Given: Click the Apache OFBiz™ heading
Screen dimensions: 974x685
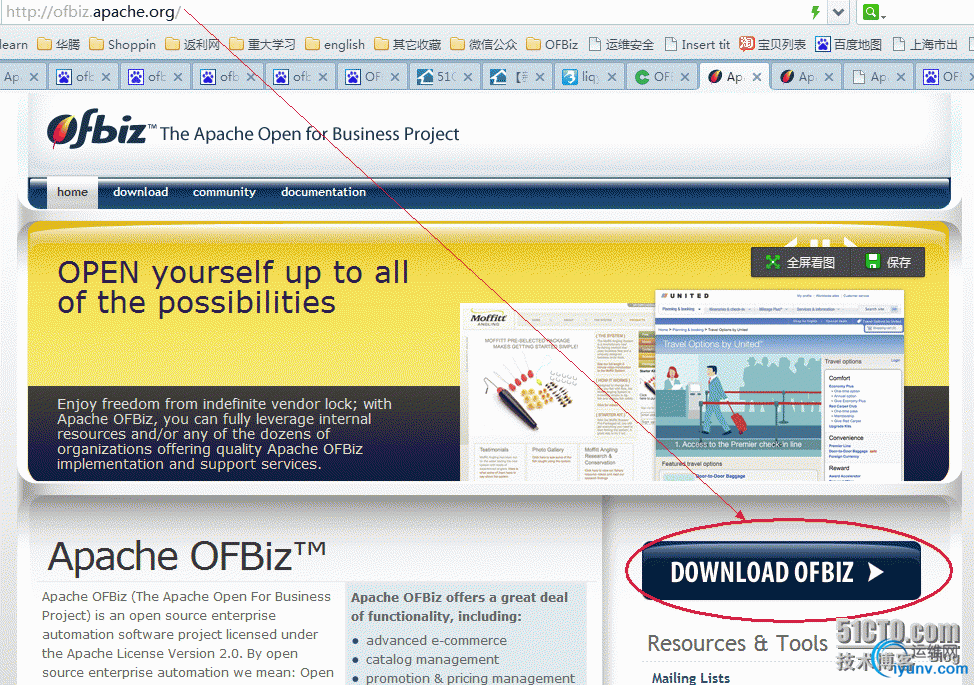Looking at the screenshot, I should coord(187,555).
